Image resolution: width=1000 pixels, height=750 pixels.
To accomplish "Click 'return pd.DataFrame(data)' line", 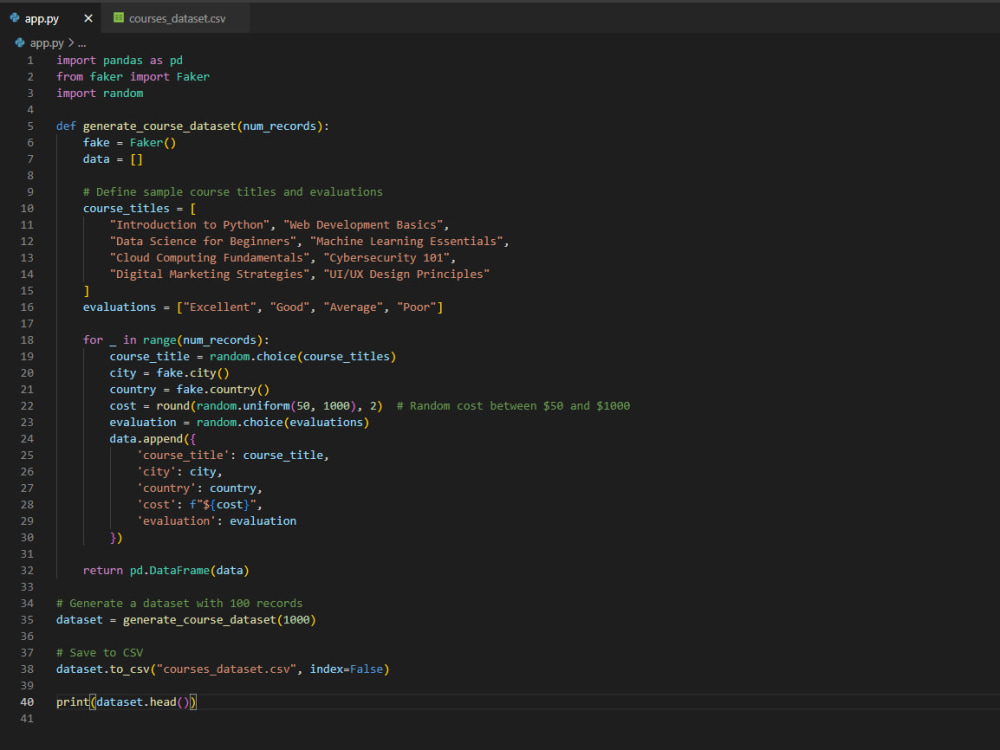I will coord(166,571).
